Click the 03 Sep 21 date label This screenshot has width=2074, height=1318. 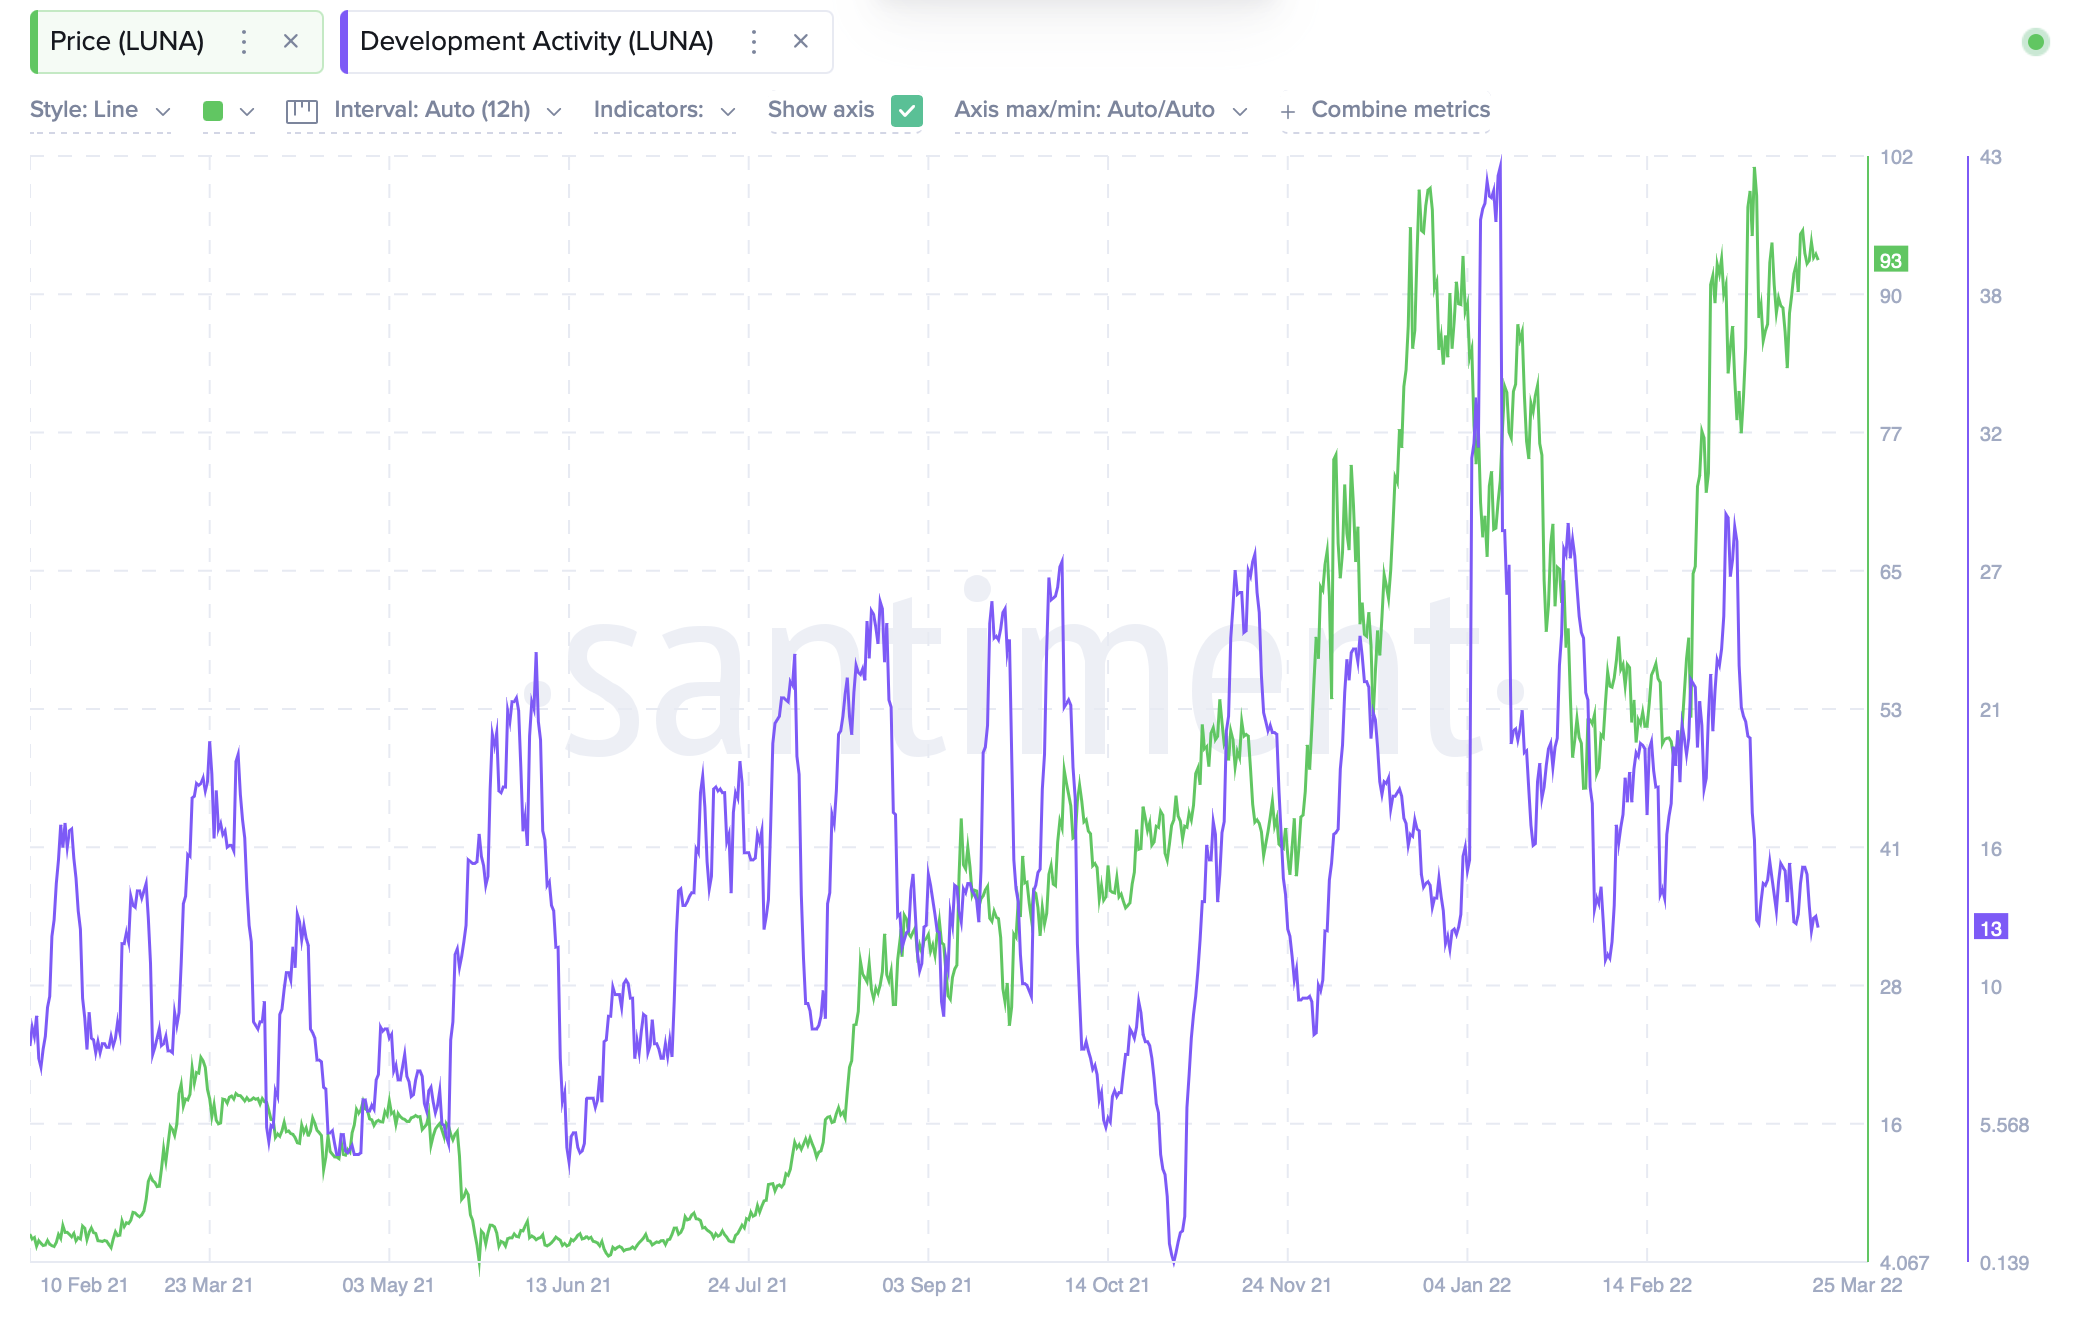tap(927, 1285)
